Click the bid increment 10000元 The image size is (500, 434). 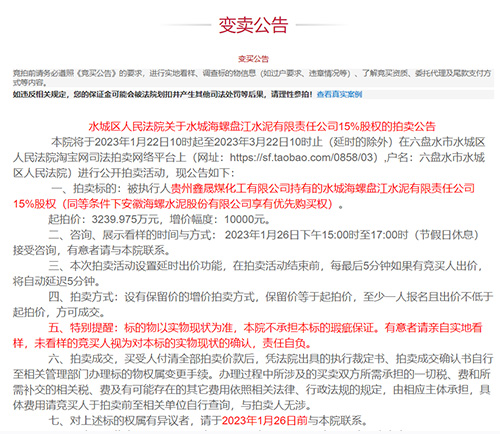pos(245,219)
